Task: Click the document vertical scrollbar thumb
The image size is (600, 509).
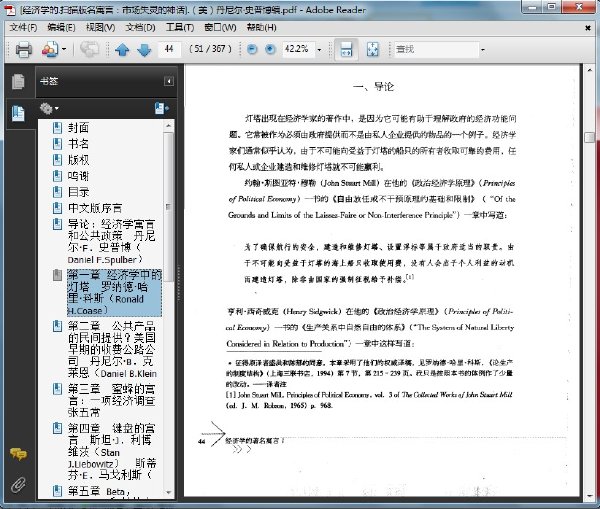Action: coord(590,137)
